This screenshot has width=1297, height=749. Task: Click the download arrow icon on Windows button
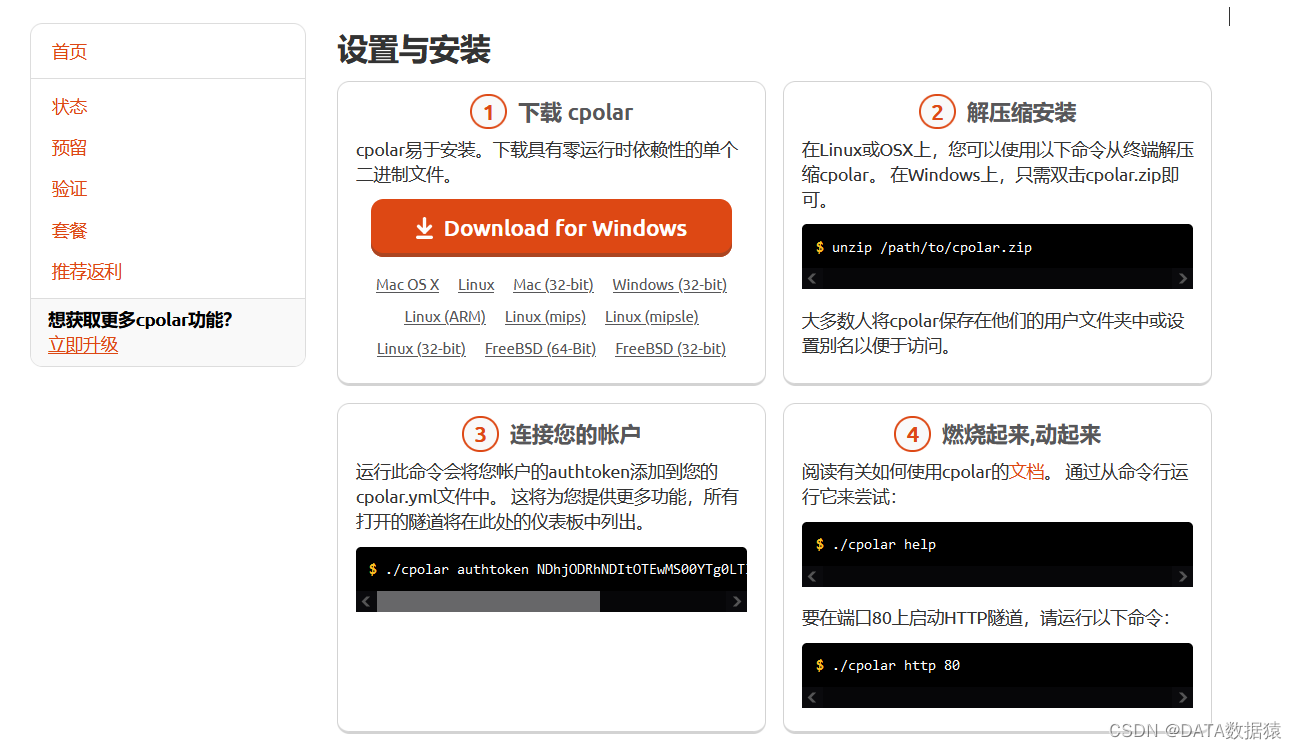[x=424, y=229]
